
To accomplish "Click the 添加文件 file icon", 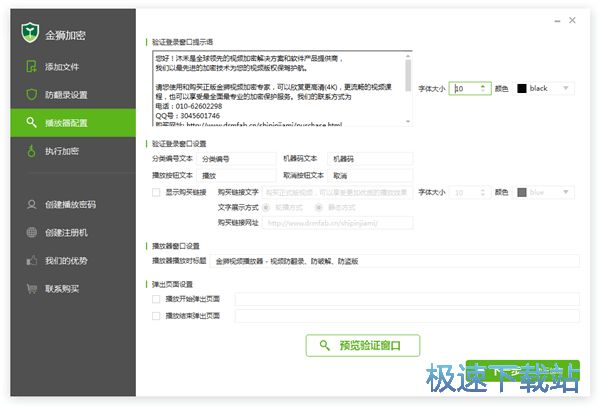I will (x=31, y=66).
